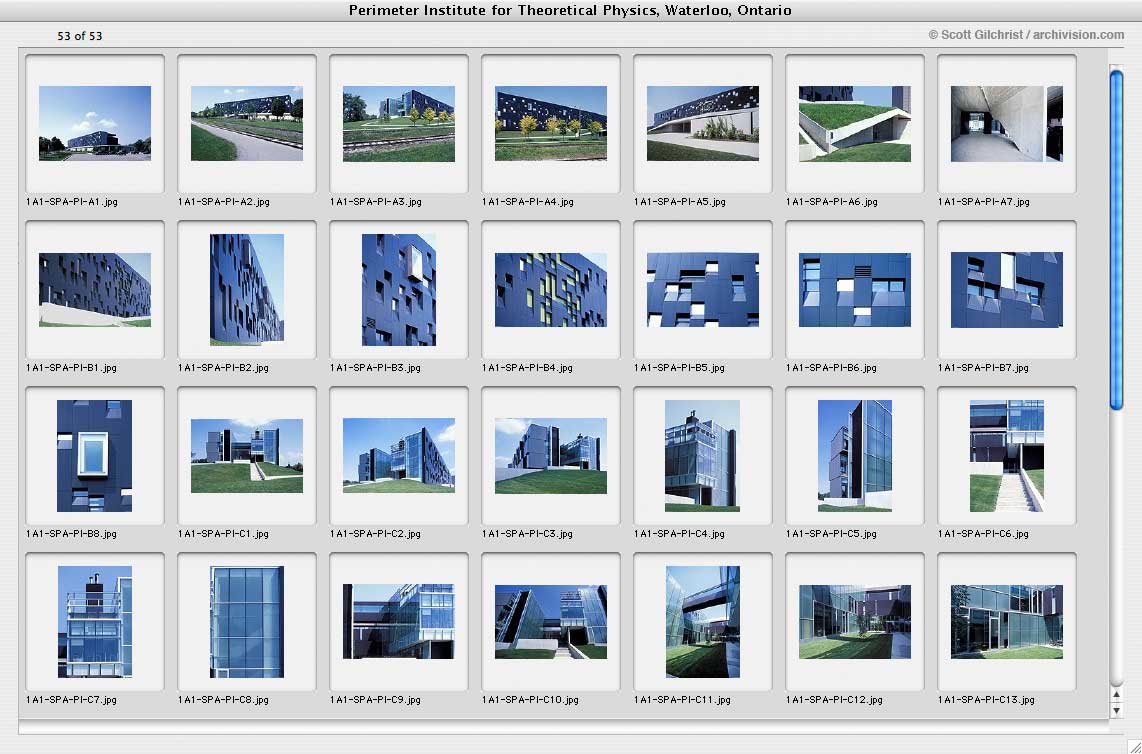Click the scroll up arrow
This screenshot has height=754, width=1142.
point(1116,695)
